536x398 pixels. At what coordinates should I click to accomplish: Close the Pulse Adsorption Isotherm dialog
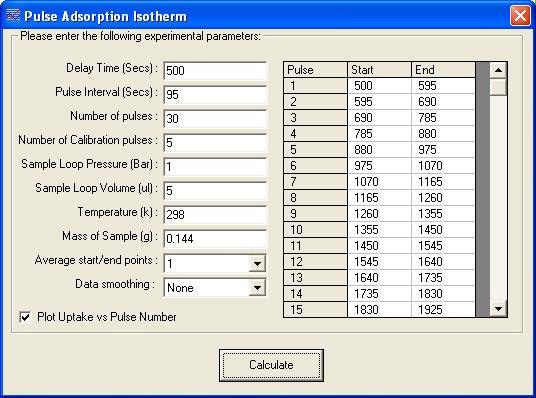[x=520, y=15]
